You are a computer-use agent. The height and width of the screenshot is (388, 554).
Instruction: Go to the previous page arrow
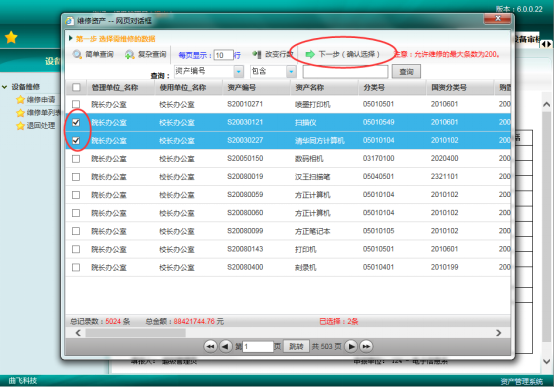coord(225,347)
